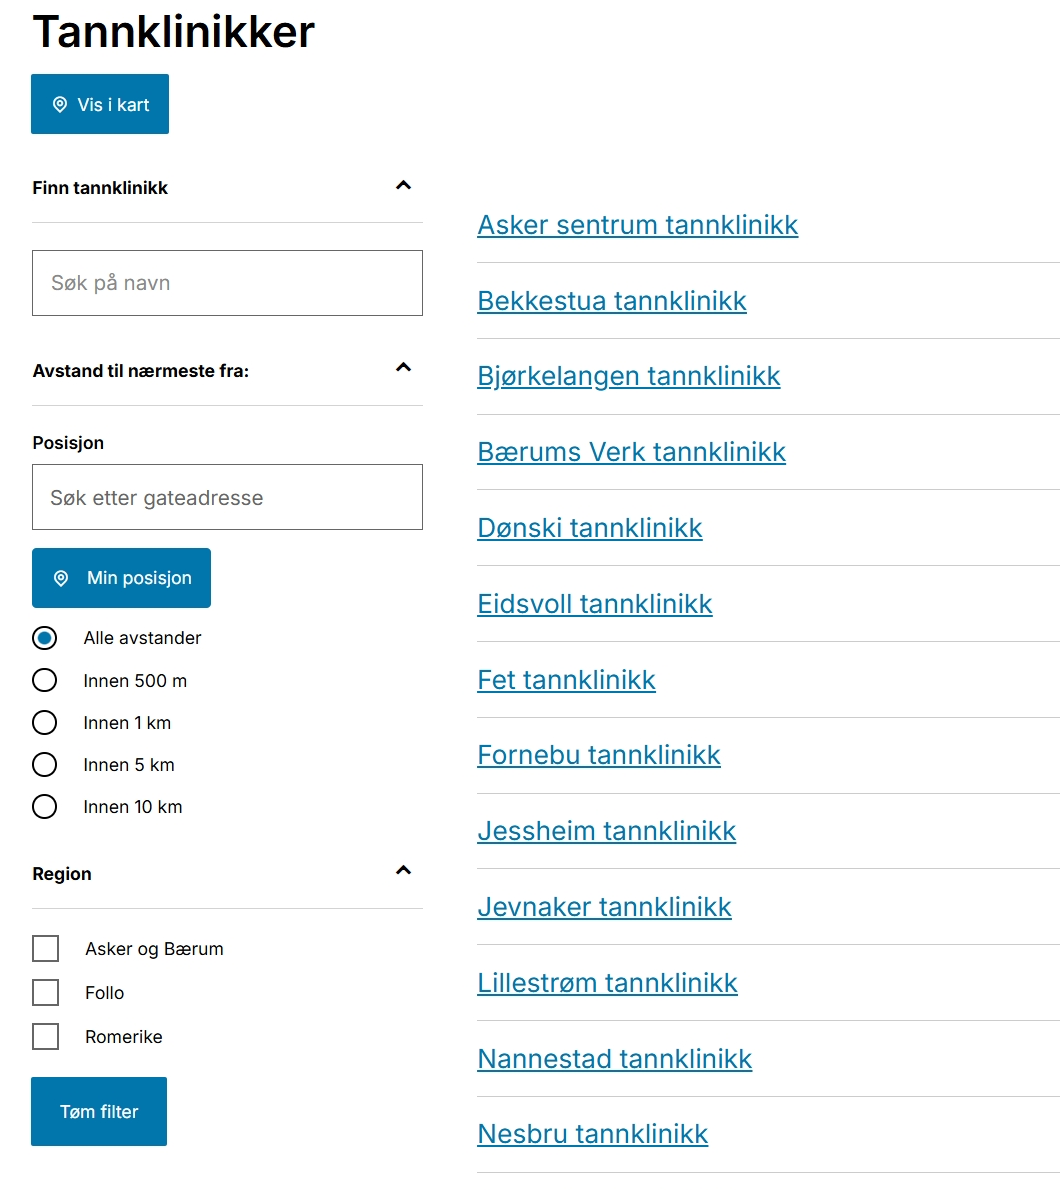Check the Asker og Bærum region box
This screenshot has height=1190, width=1060.
point(46,949)
